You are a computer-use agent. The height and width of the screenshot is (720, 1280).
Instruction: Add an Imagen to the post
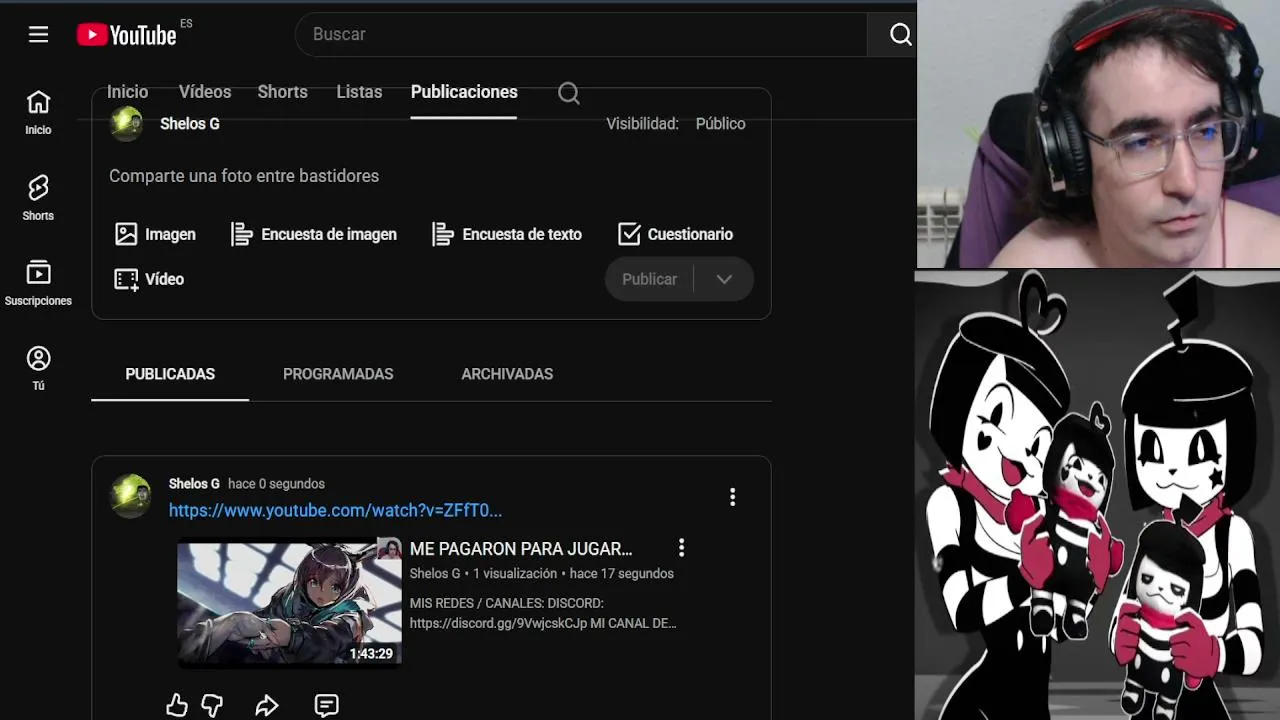click(155, 234)
